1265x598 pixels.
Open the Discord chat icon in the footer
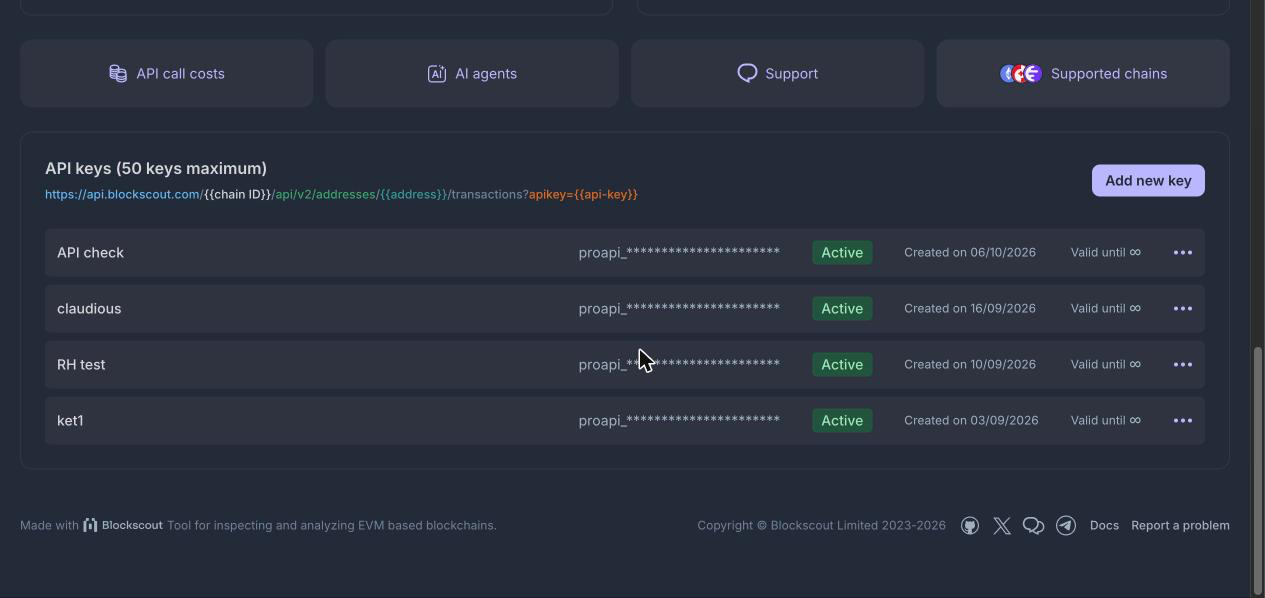click(x=1034, y=525)
